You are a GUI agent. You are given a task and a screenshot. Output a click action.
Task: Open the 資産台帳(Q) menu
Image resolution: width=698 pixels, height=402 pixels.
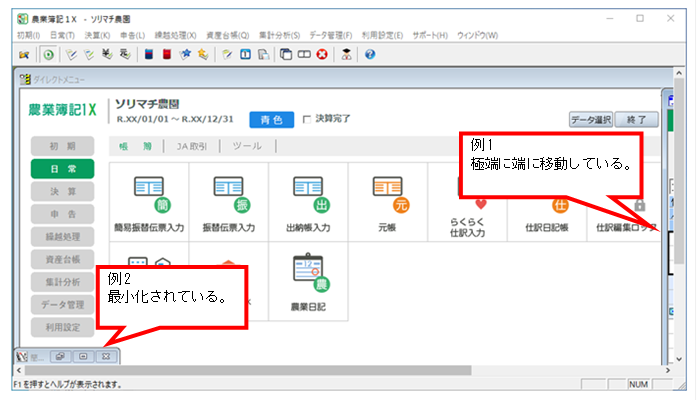(x=227, y=35)
